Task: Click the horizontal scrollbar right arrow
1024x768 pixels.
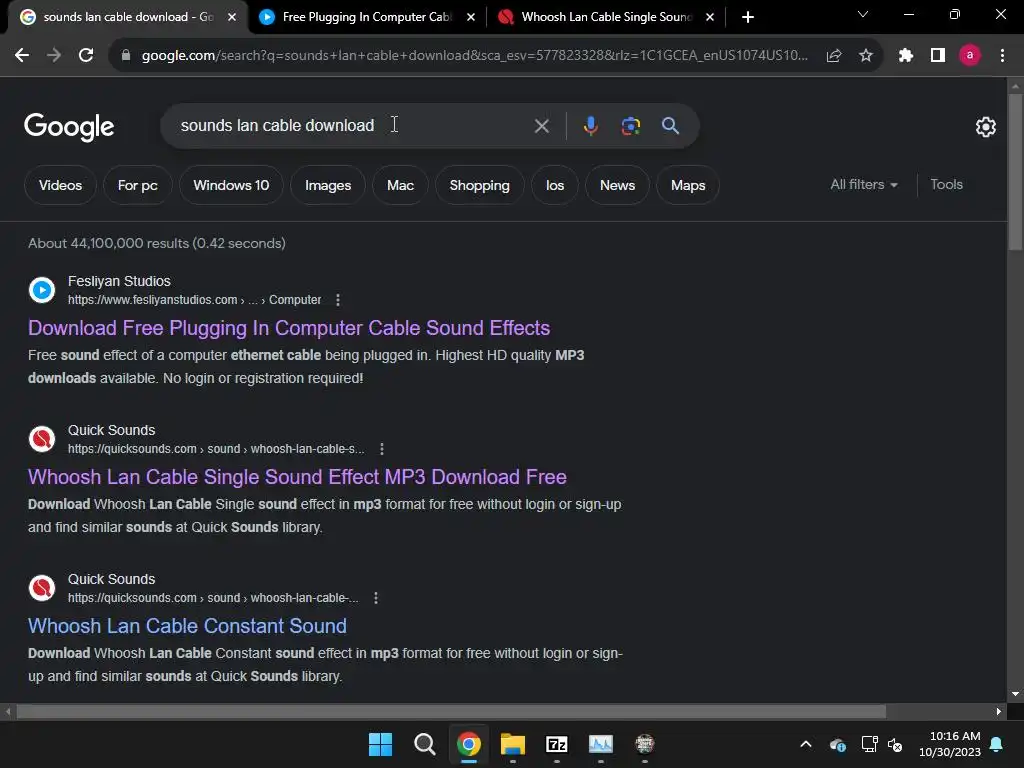Action: (998, 711)
